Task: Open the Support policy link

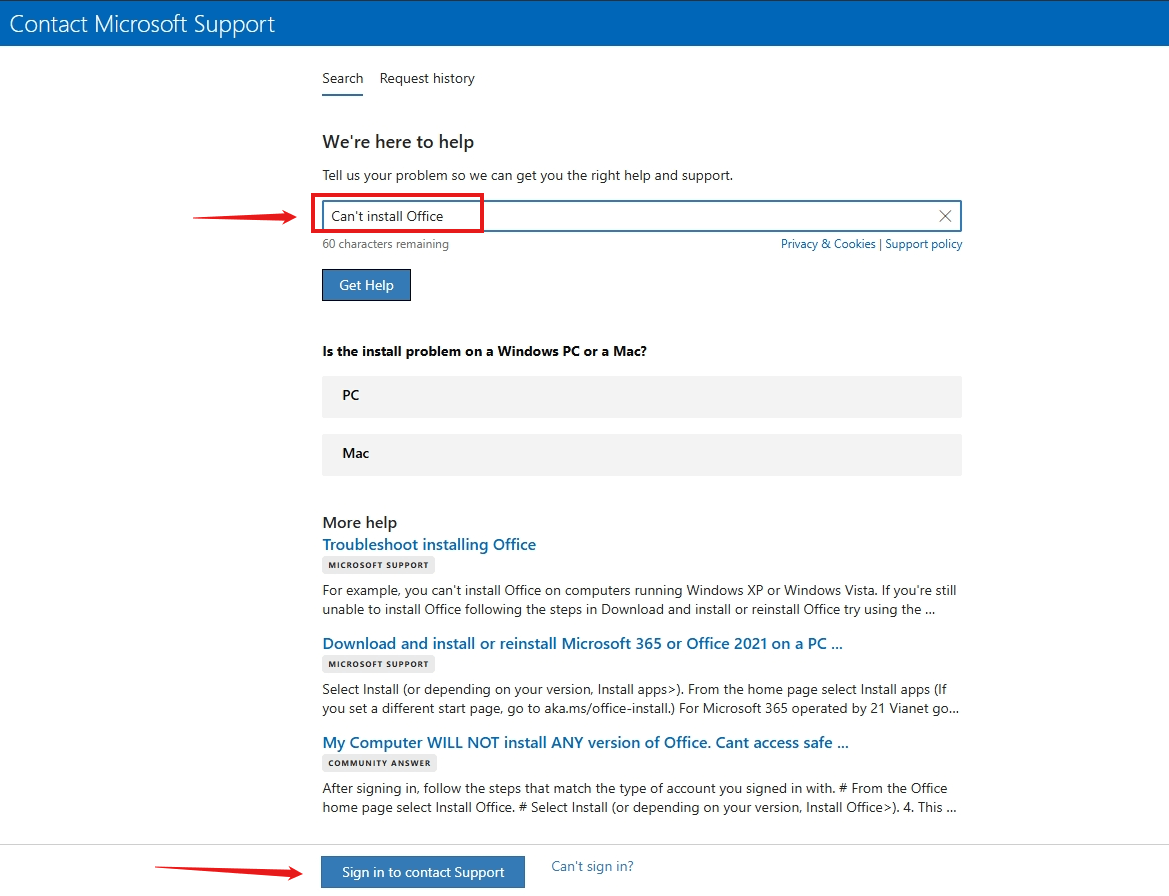Action: [x=923, y=244]
